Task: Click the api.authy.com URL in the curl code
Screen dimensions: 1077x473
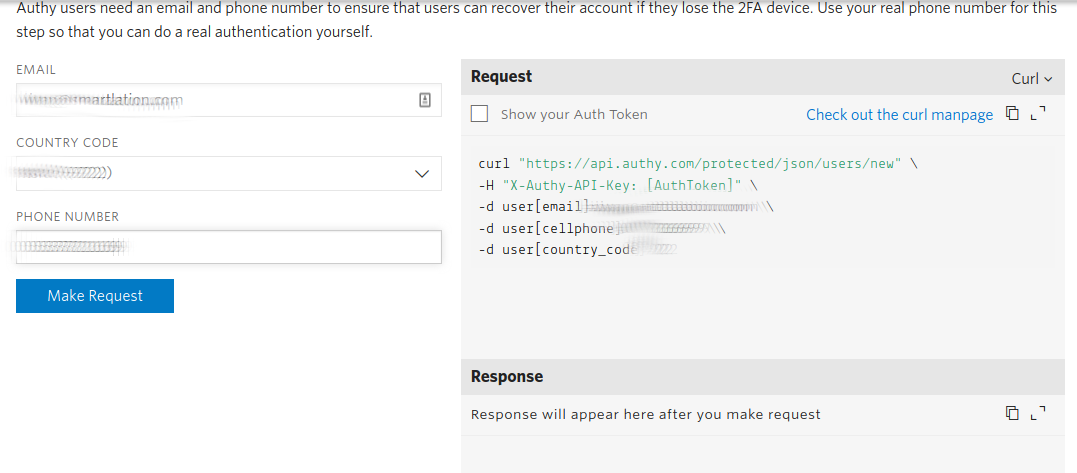Action: [x=711, y=163]
